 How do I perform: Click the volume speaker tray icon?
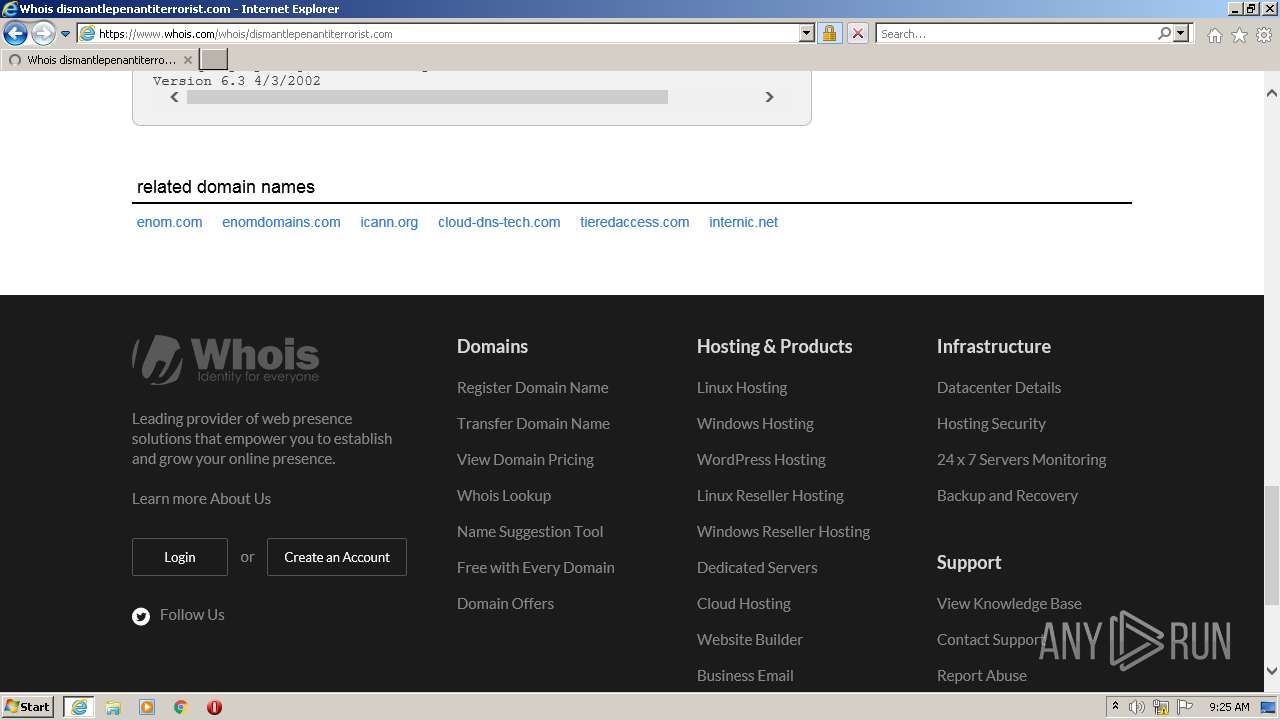click(1137, 707)
